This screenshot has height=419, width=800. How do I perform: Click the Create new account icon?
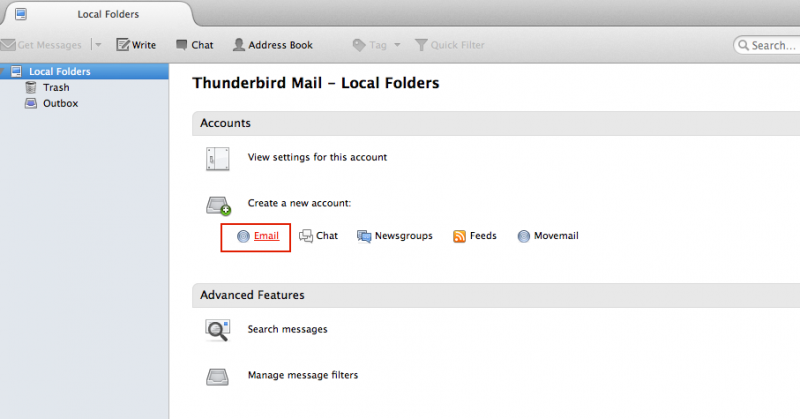[218, 205]
